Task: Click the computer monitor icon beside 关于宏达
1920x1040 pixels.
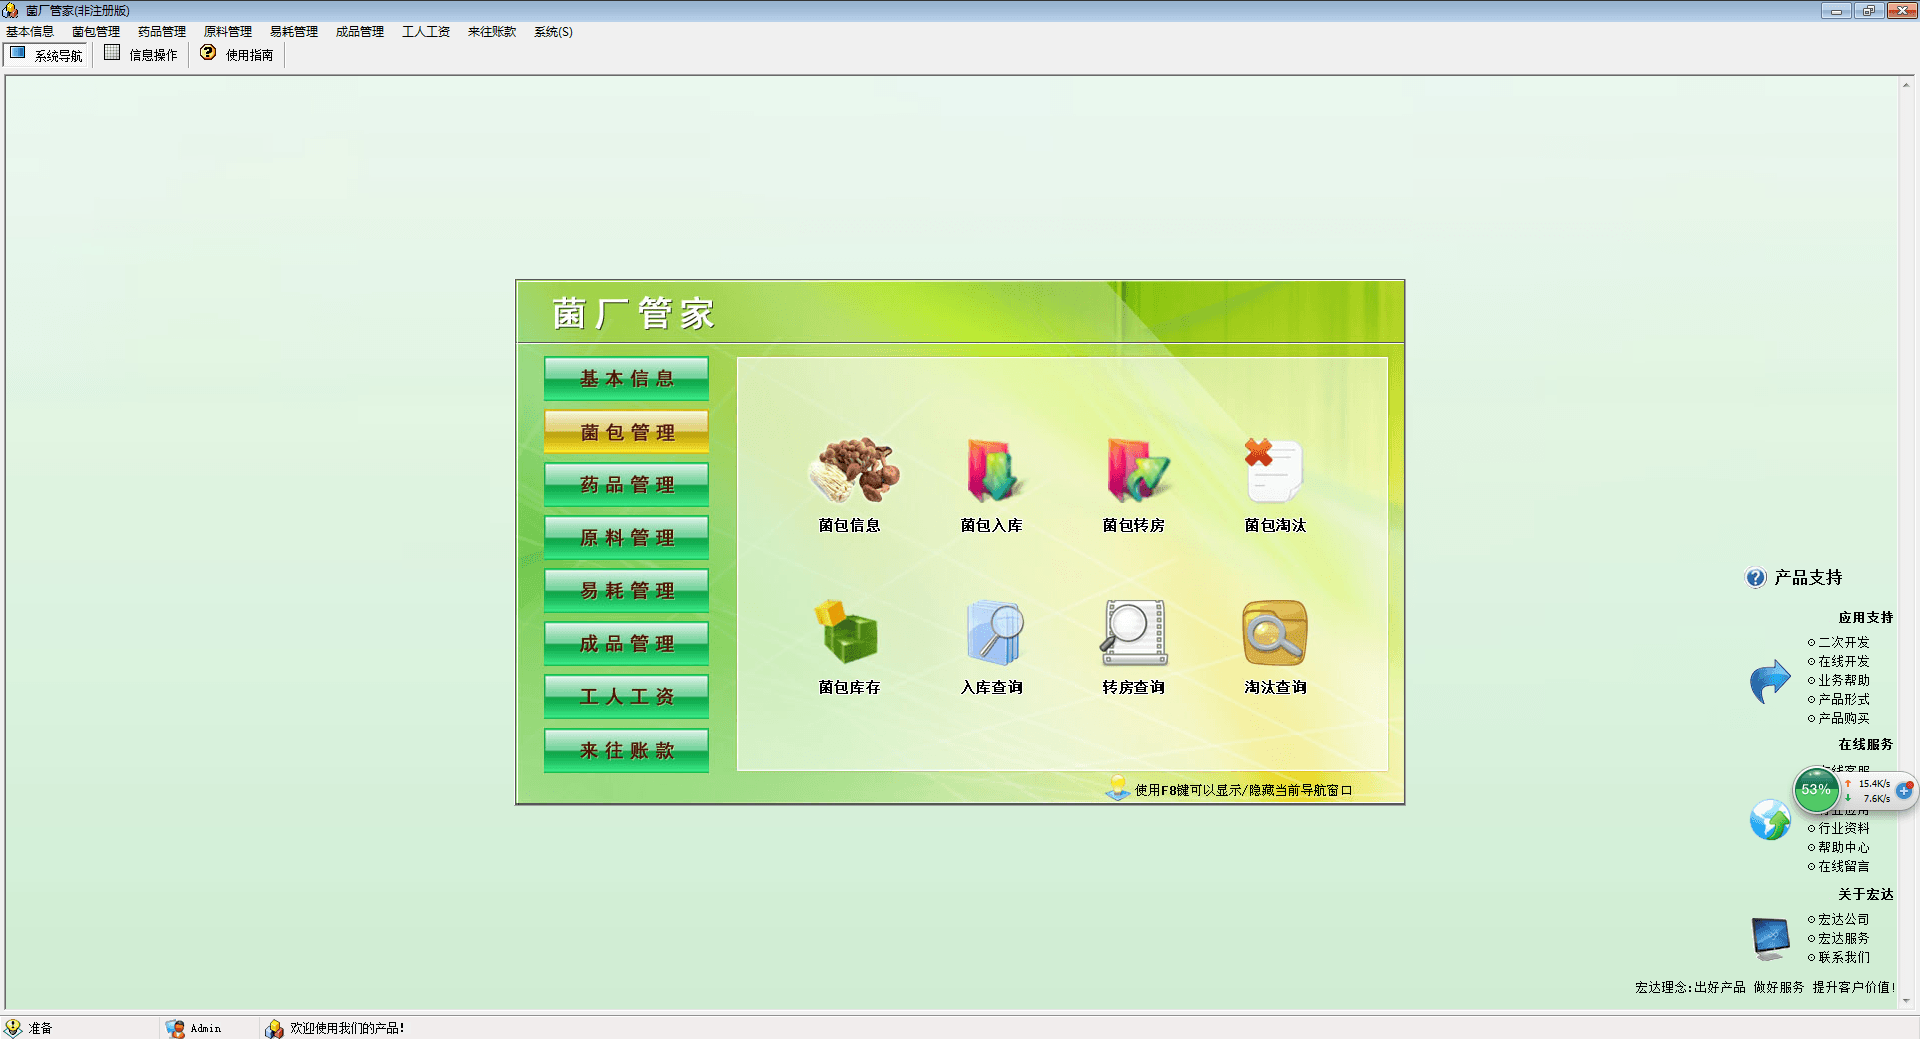Action: pos(1770,938)
